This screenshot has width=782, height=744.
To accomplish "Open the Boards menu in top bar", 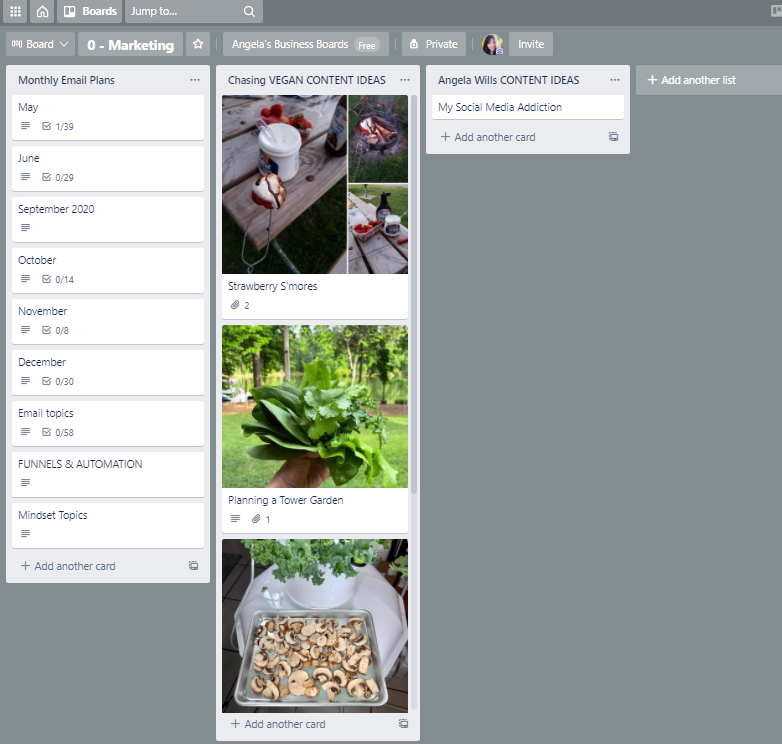I will pos(89,12).
